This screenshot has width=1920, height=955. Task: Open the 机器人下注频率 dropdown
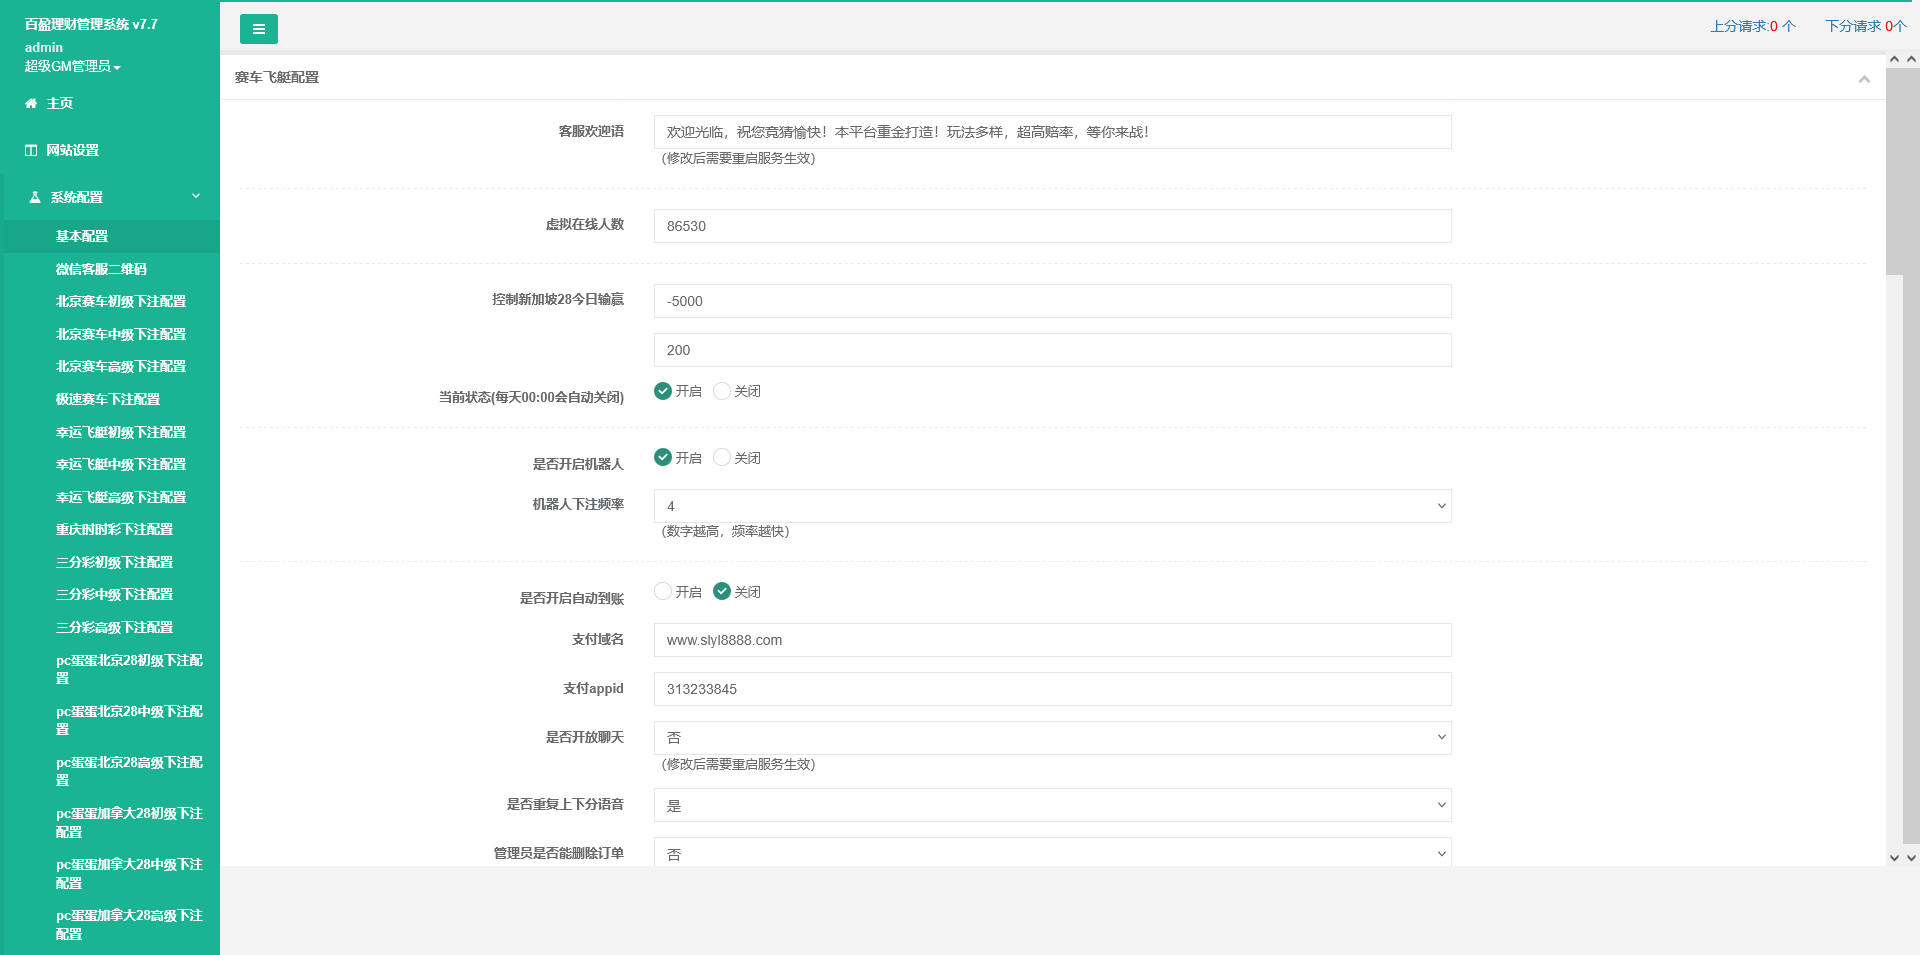click(x=1052, y=506)
